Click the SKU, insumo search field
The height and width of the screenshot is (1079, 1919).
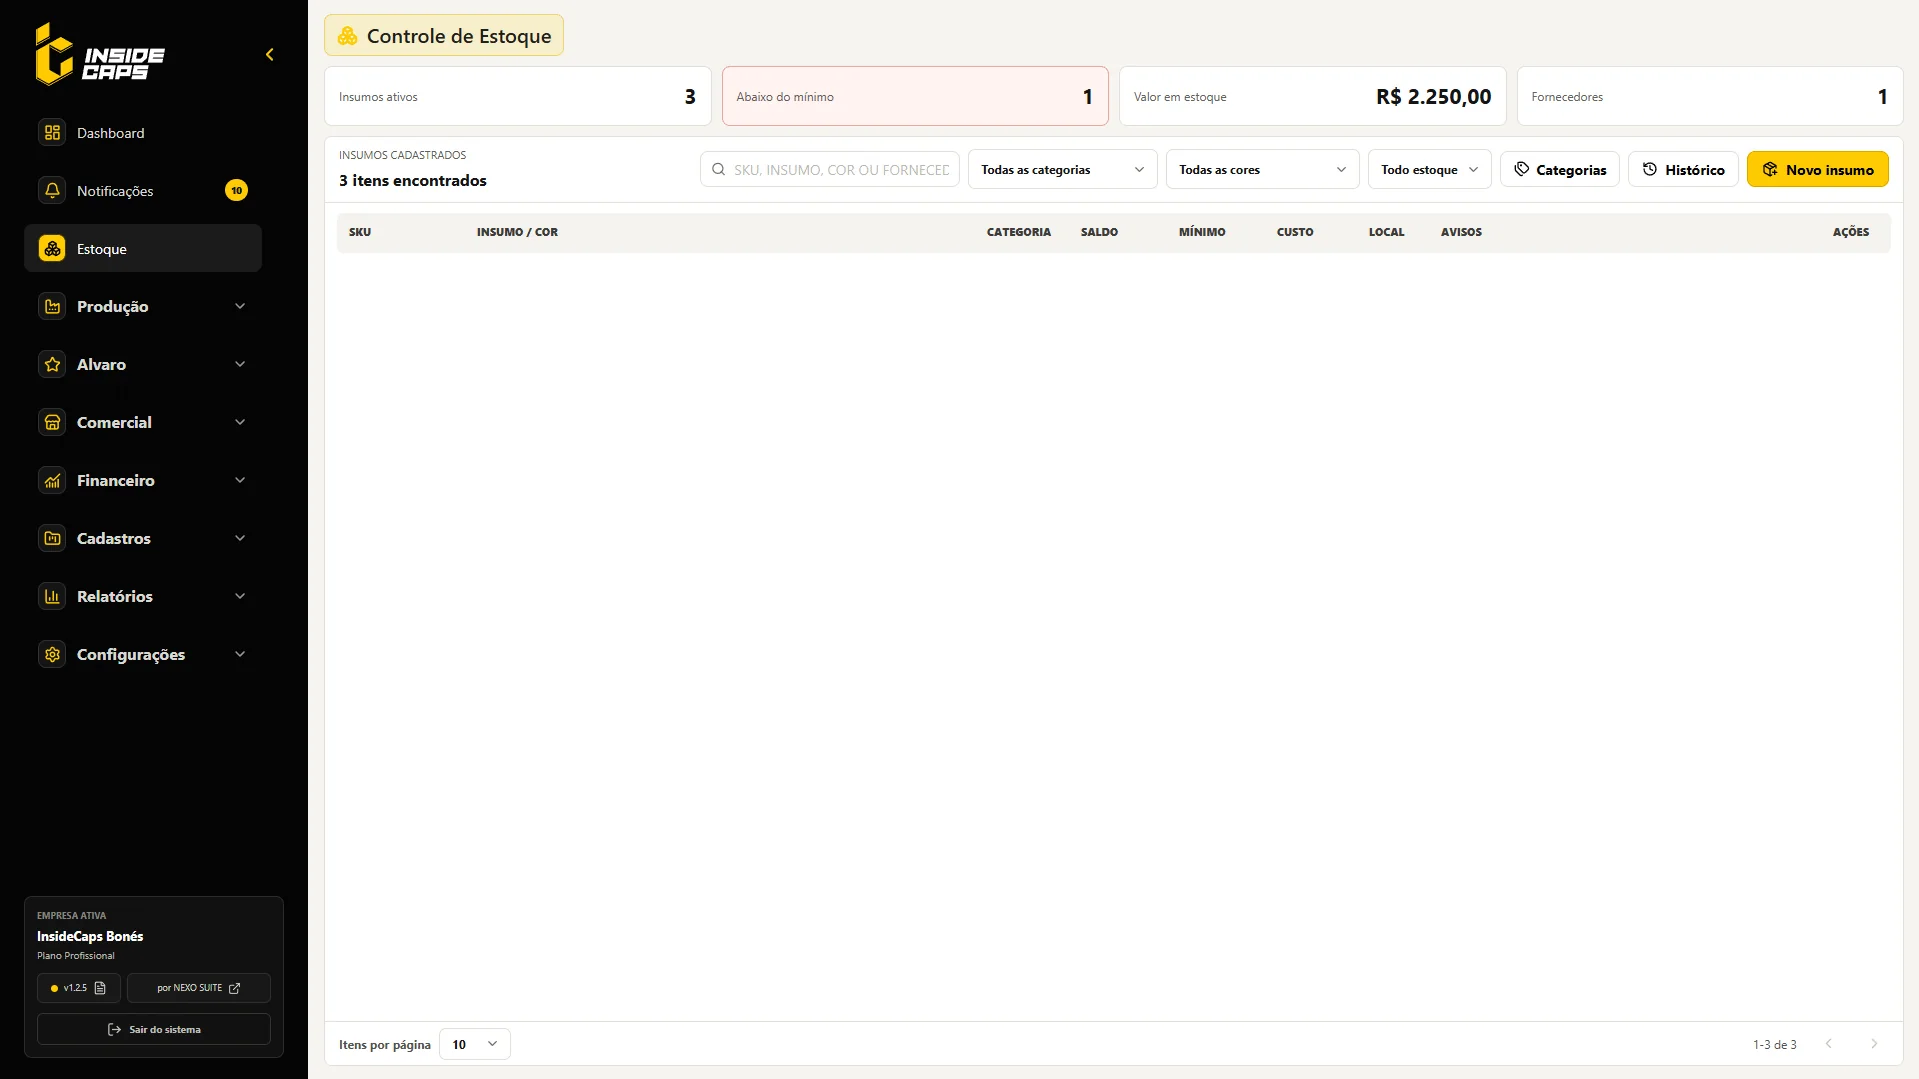(830, 170)
